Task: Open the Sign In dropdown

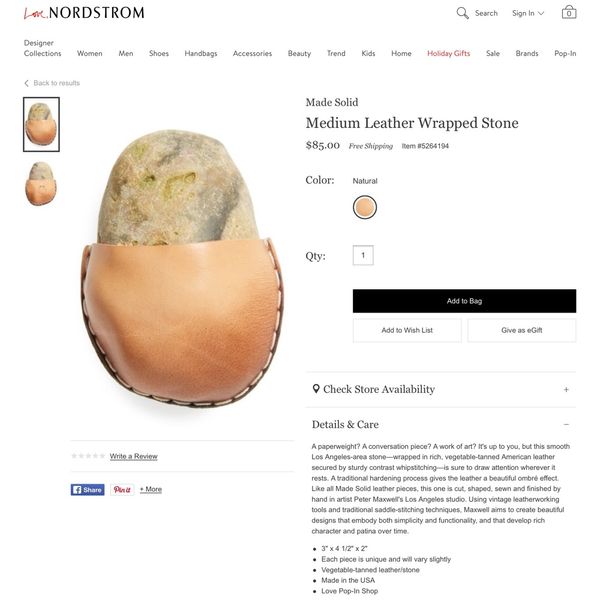Action: [528, 13]
